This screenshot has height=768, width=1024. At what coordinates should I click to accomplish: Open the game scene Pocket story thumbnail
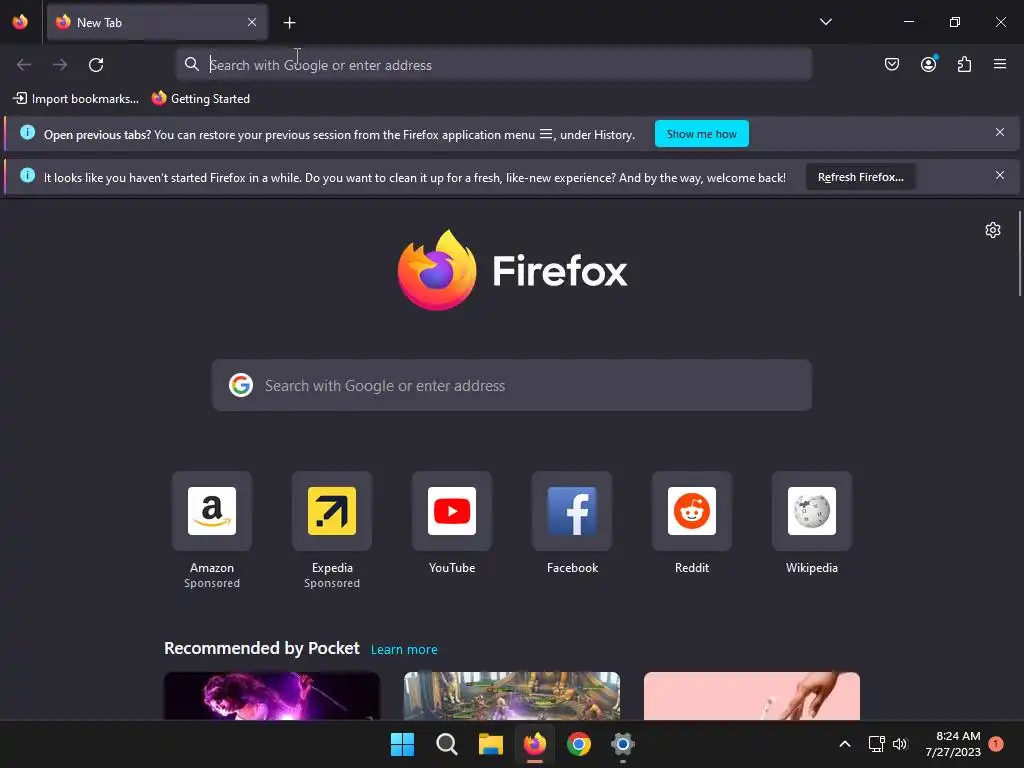[512, 696]
